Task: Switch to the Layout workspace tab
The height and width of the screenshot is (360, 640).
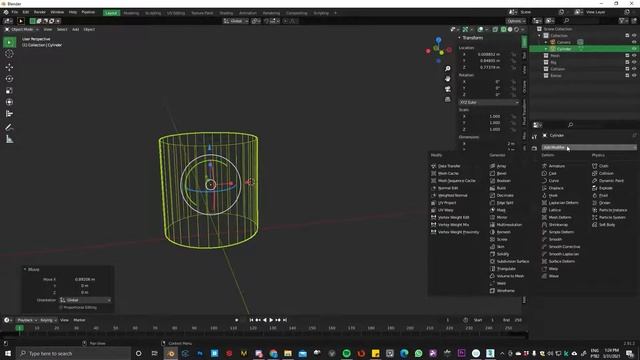Action: (x=111, y=13)
